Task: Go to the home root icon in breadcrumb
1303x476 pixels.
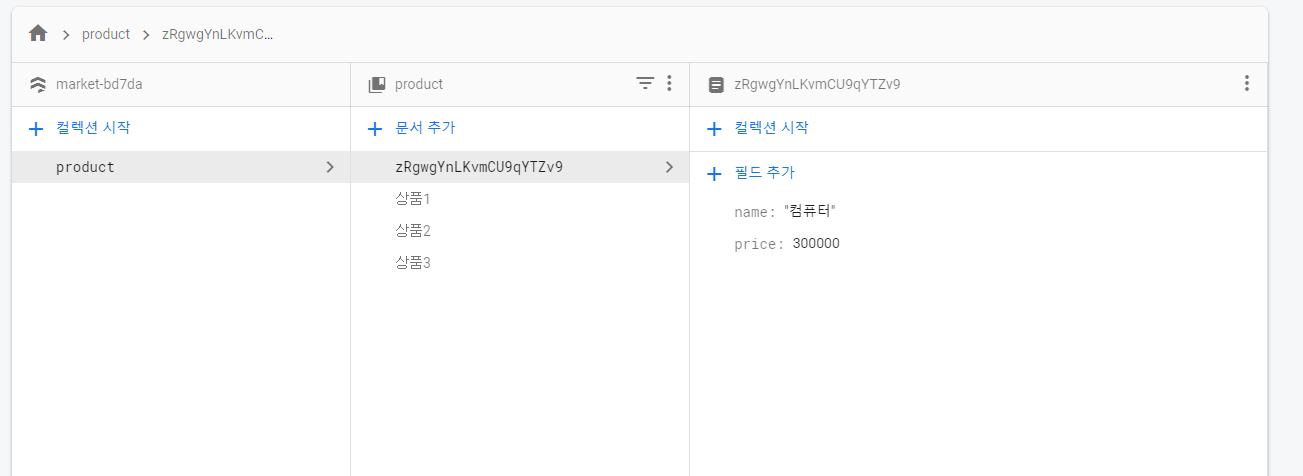Action: click(x=38, y=34)
